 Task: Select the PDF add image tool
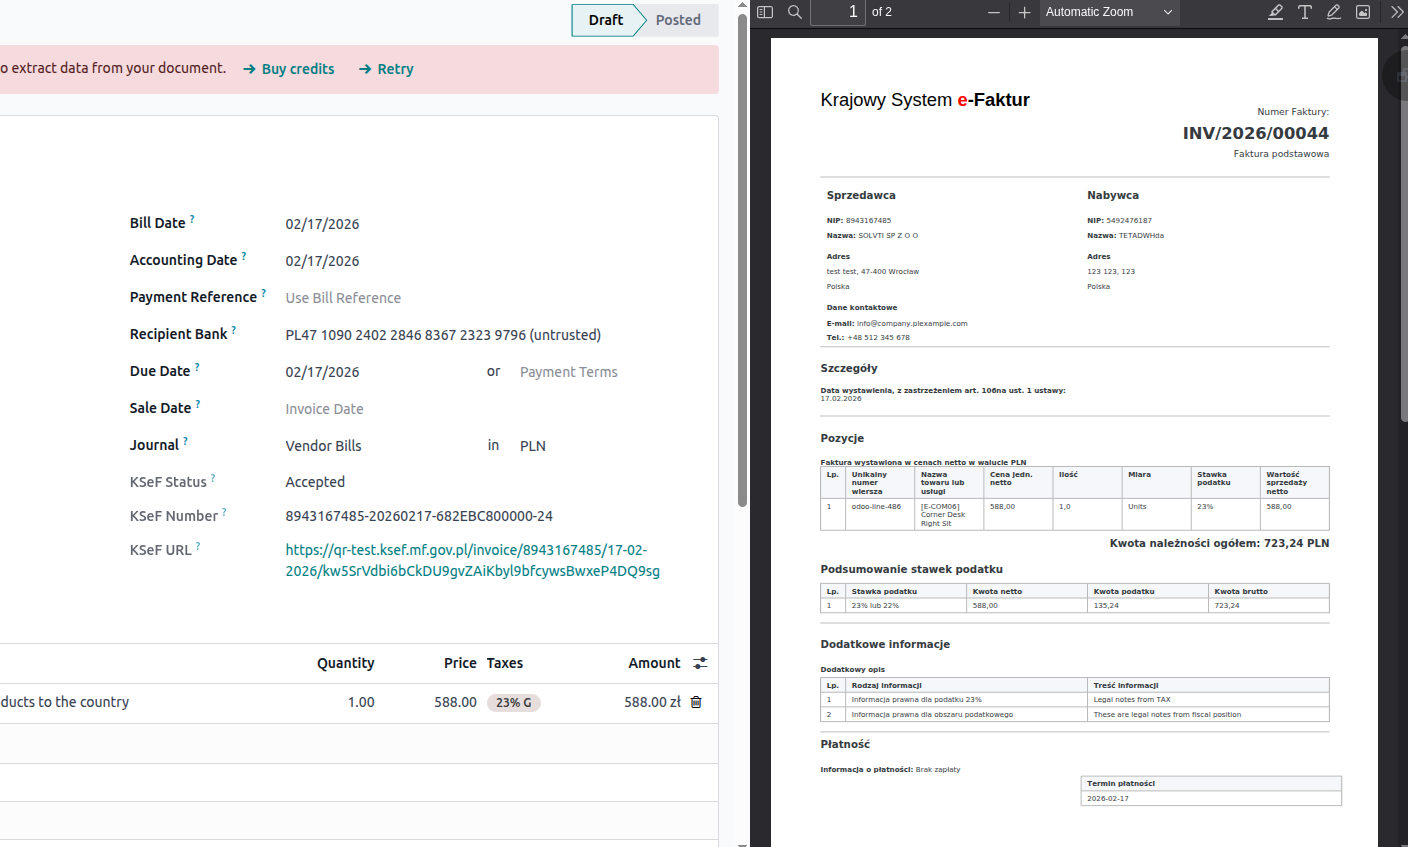tap(1363, 12)
